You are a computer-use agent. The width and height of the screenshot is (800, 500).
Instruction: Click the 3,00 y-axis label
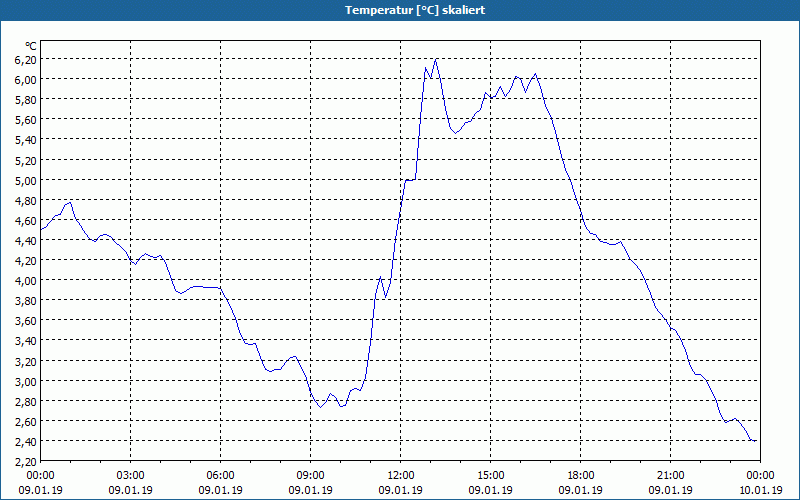(x=26, y=381)
